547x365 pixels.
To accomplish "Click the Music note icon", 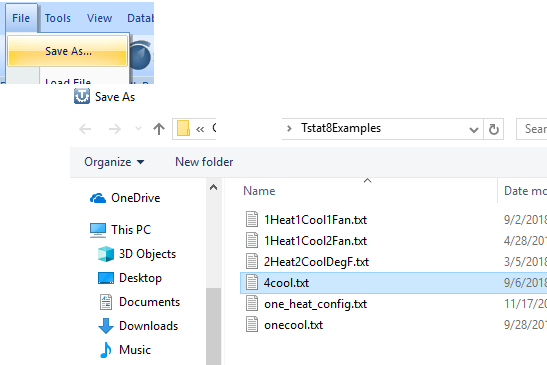I will (105, 350).
